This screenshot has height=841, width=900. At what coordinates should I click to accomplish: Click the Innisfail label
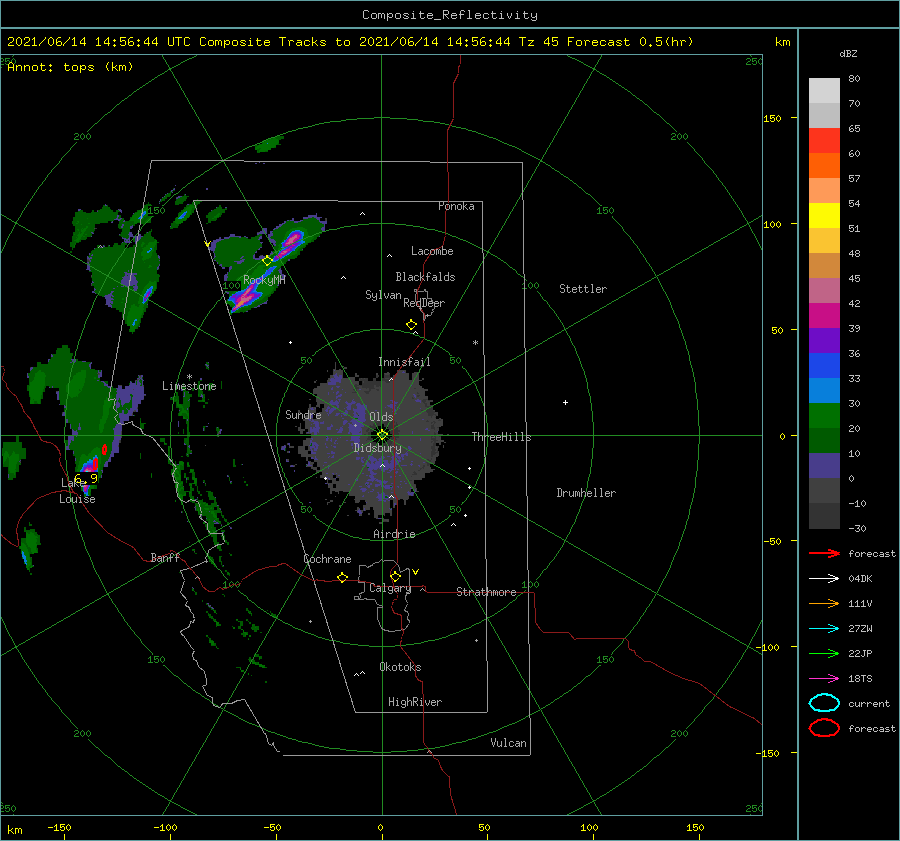(x=404, y=362)
